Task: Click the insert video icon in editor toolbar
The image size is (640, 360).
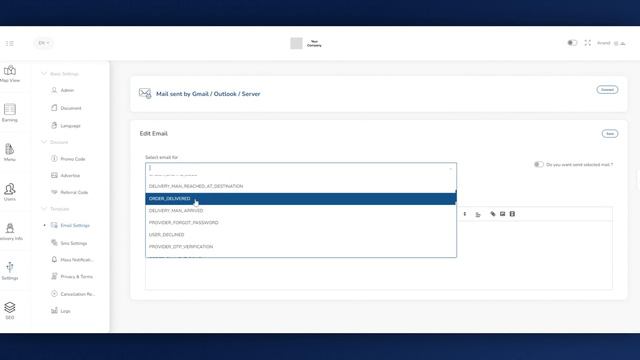Action: [x=512, y=214]
